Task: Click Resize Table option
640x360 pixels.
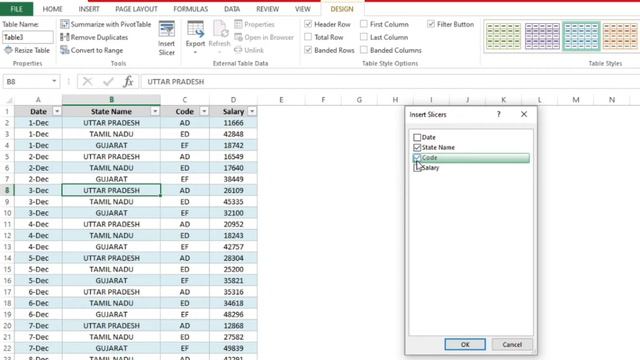Action: coord(27,50)
